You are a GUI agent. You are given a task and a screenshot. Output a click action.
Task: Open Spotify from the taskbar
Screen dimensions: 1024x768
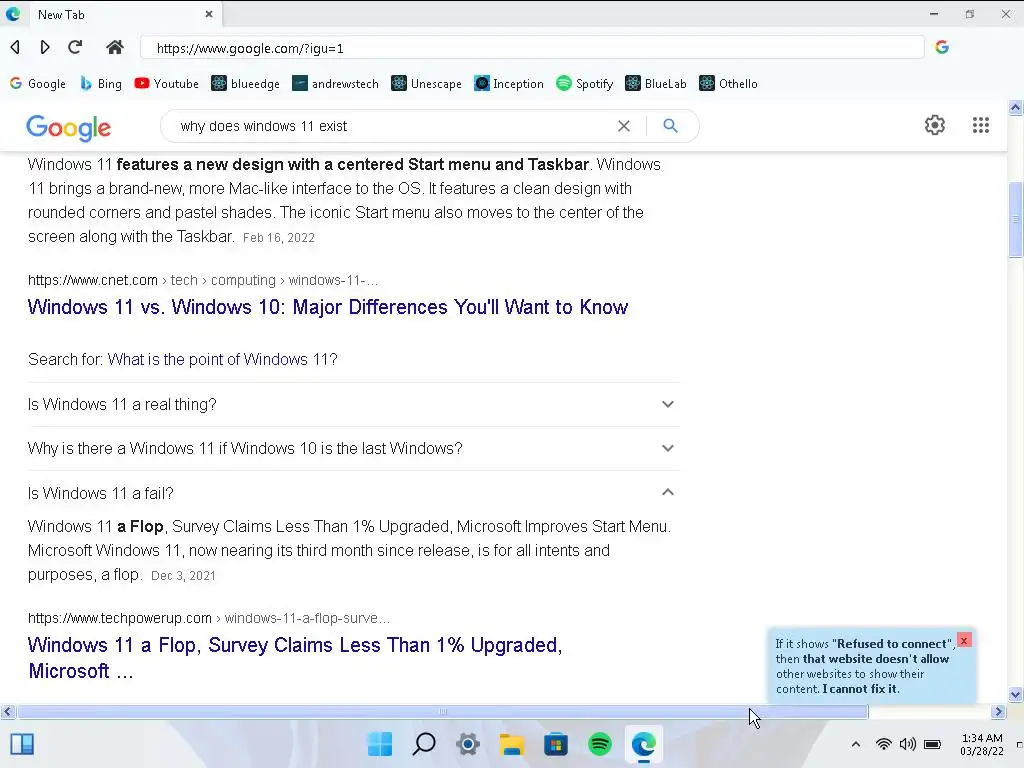600,744
